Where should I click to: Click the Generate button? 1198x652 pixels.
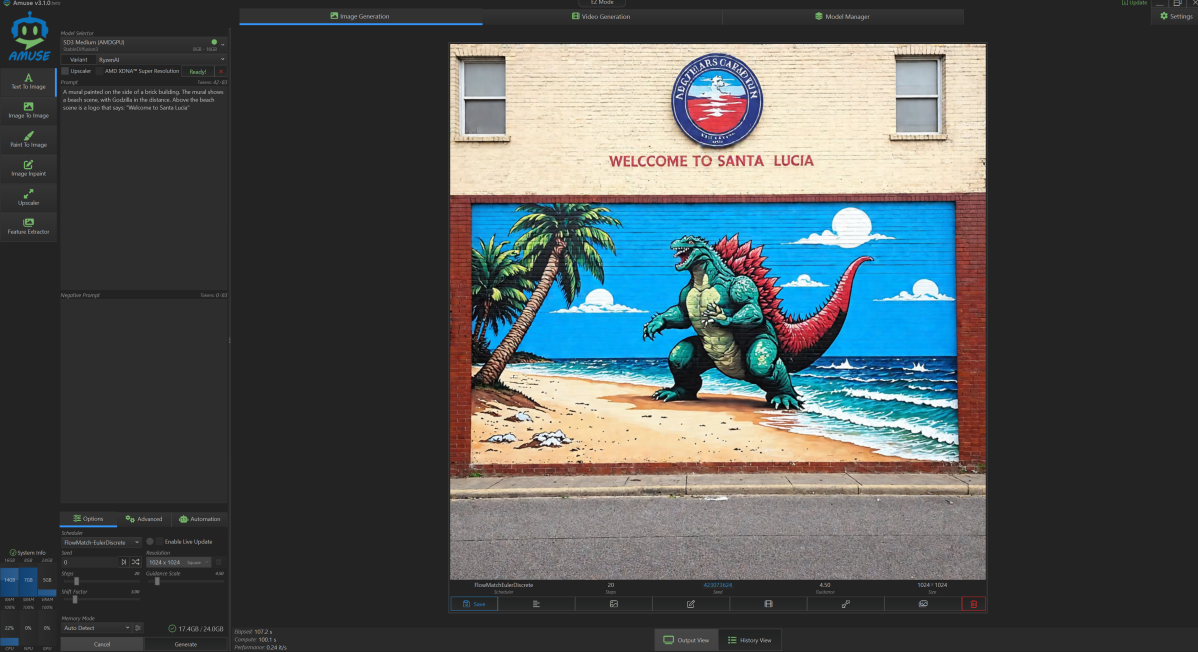pos(186,644)
